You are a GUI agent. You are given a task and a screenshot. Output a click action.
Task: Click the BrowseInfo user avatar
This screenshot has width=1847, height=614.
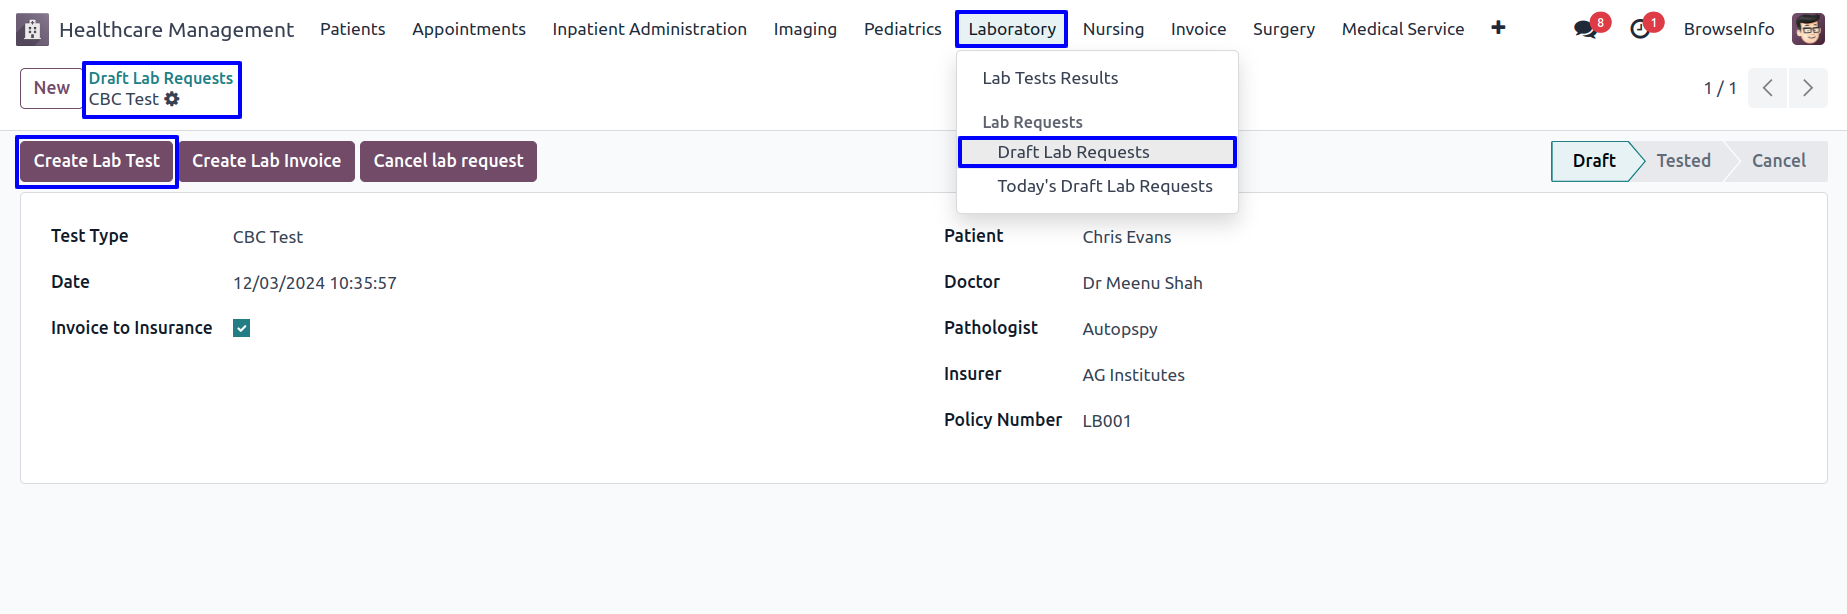(1808, 29)
